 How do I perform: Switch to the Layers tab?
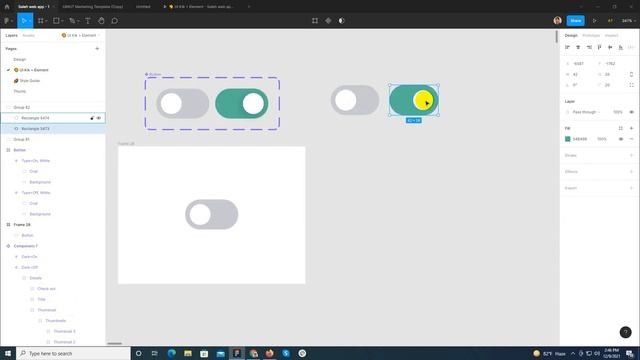(11, 36)
